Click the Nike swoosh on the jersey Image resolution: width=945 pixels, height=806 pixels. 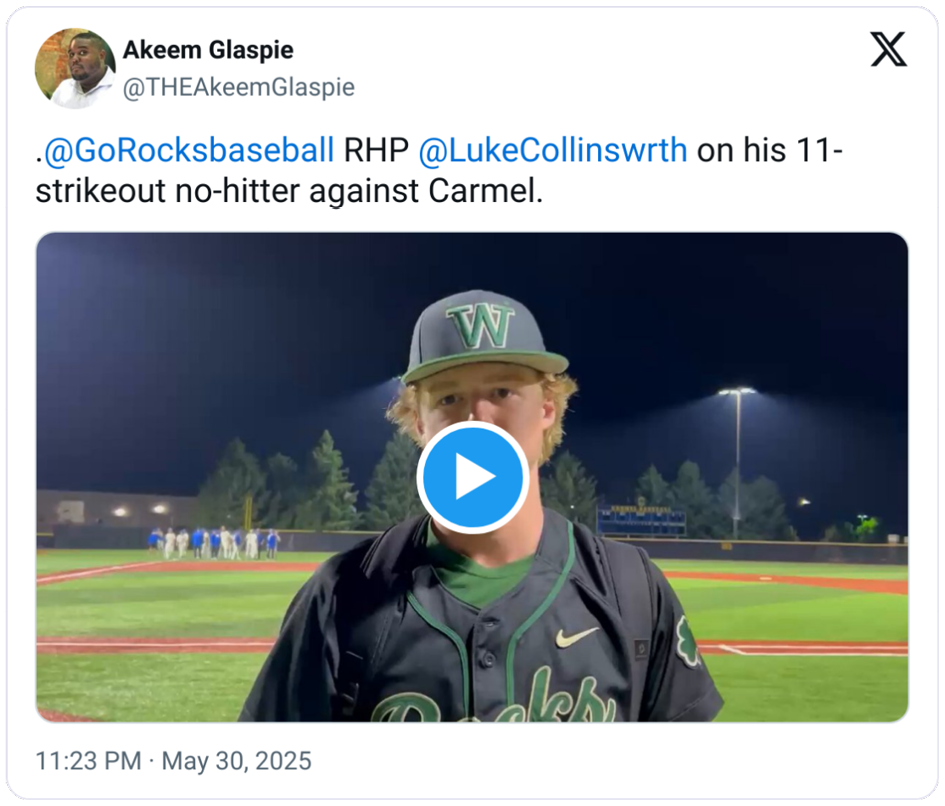[x=576, y=637]
